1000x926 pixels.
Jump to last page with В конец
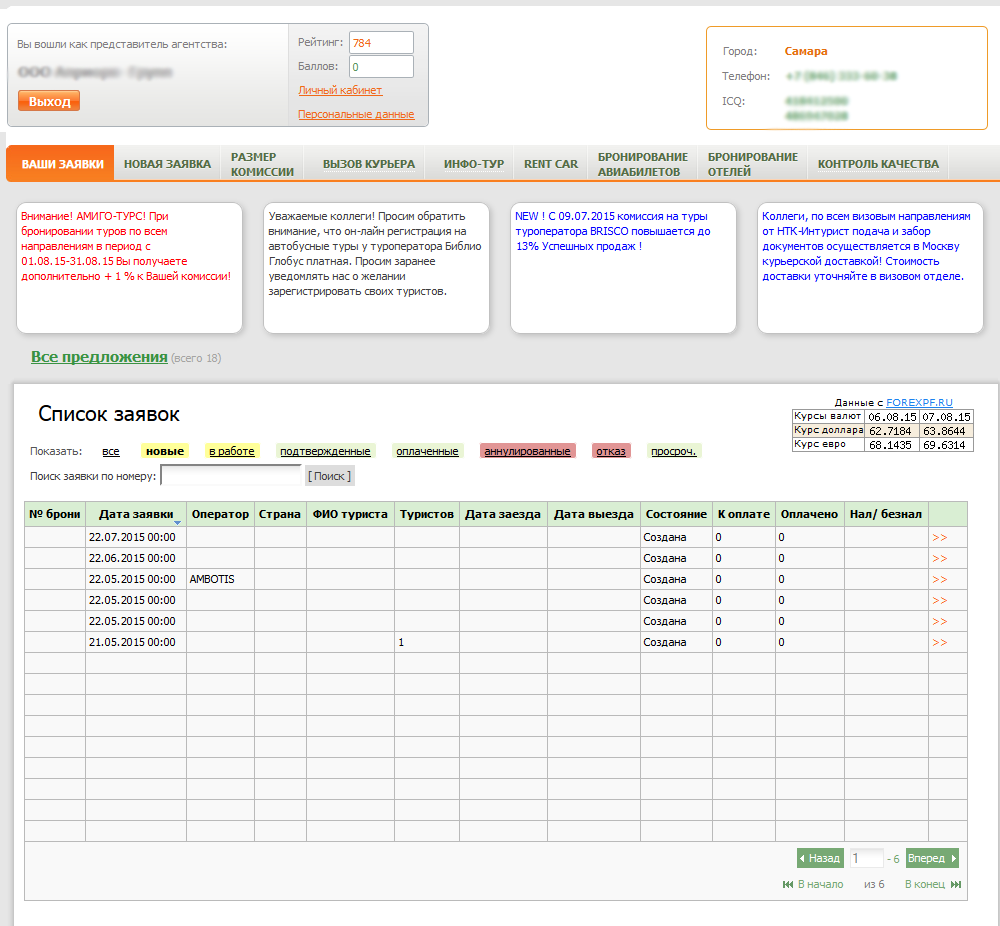932,884
